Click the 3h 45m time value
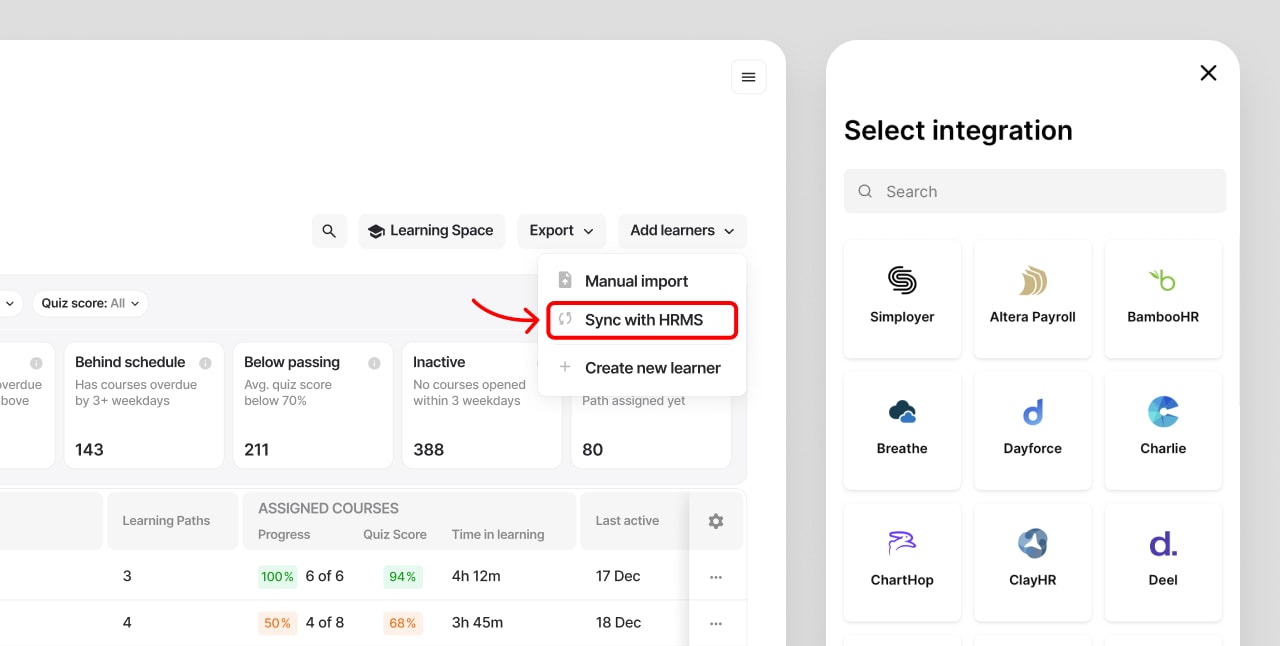Viewport: 1280px width, 646px height. (477, 623)
